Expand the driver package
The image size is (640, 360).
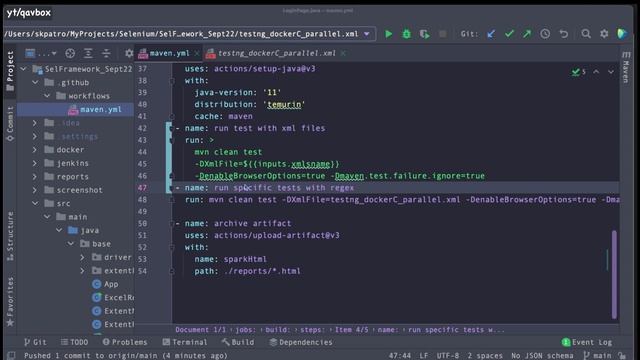click(x=82, y=257)
